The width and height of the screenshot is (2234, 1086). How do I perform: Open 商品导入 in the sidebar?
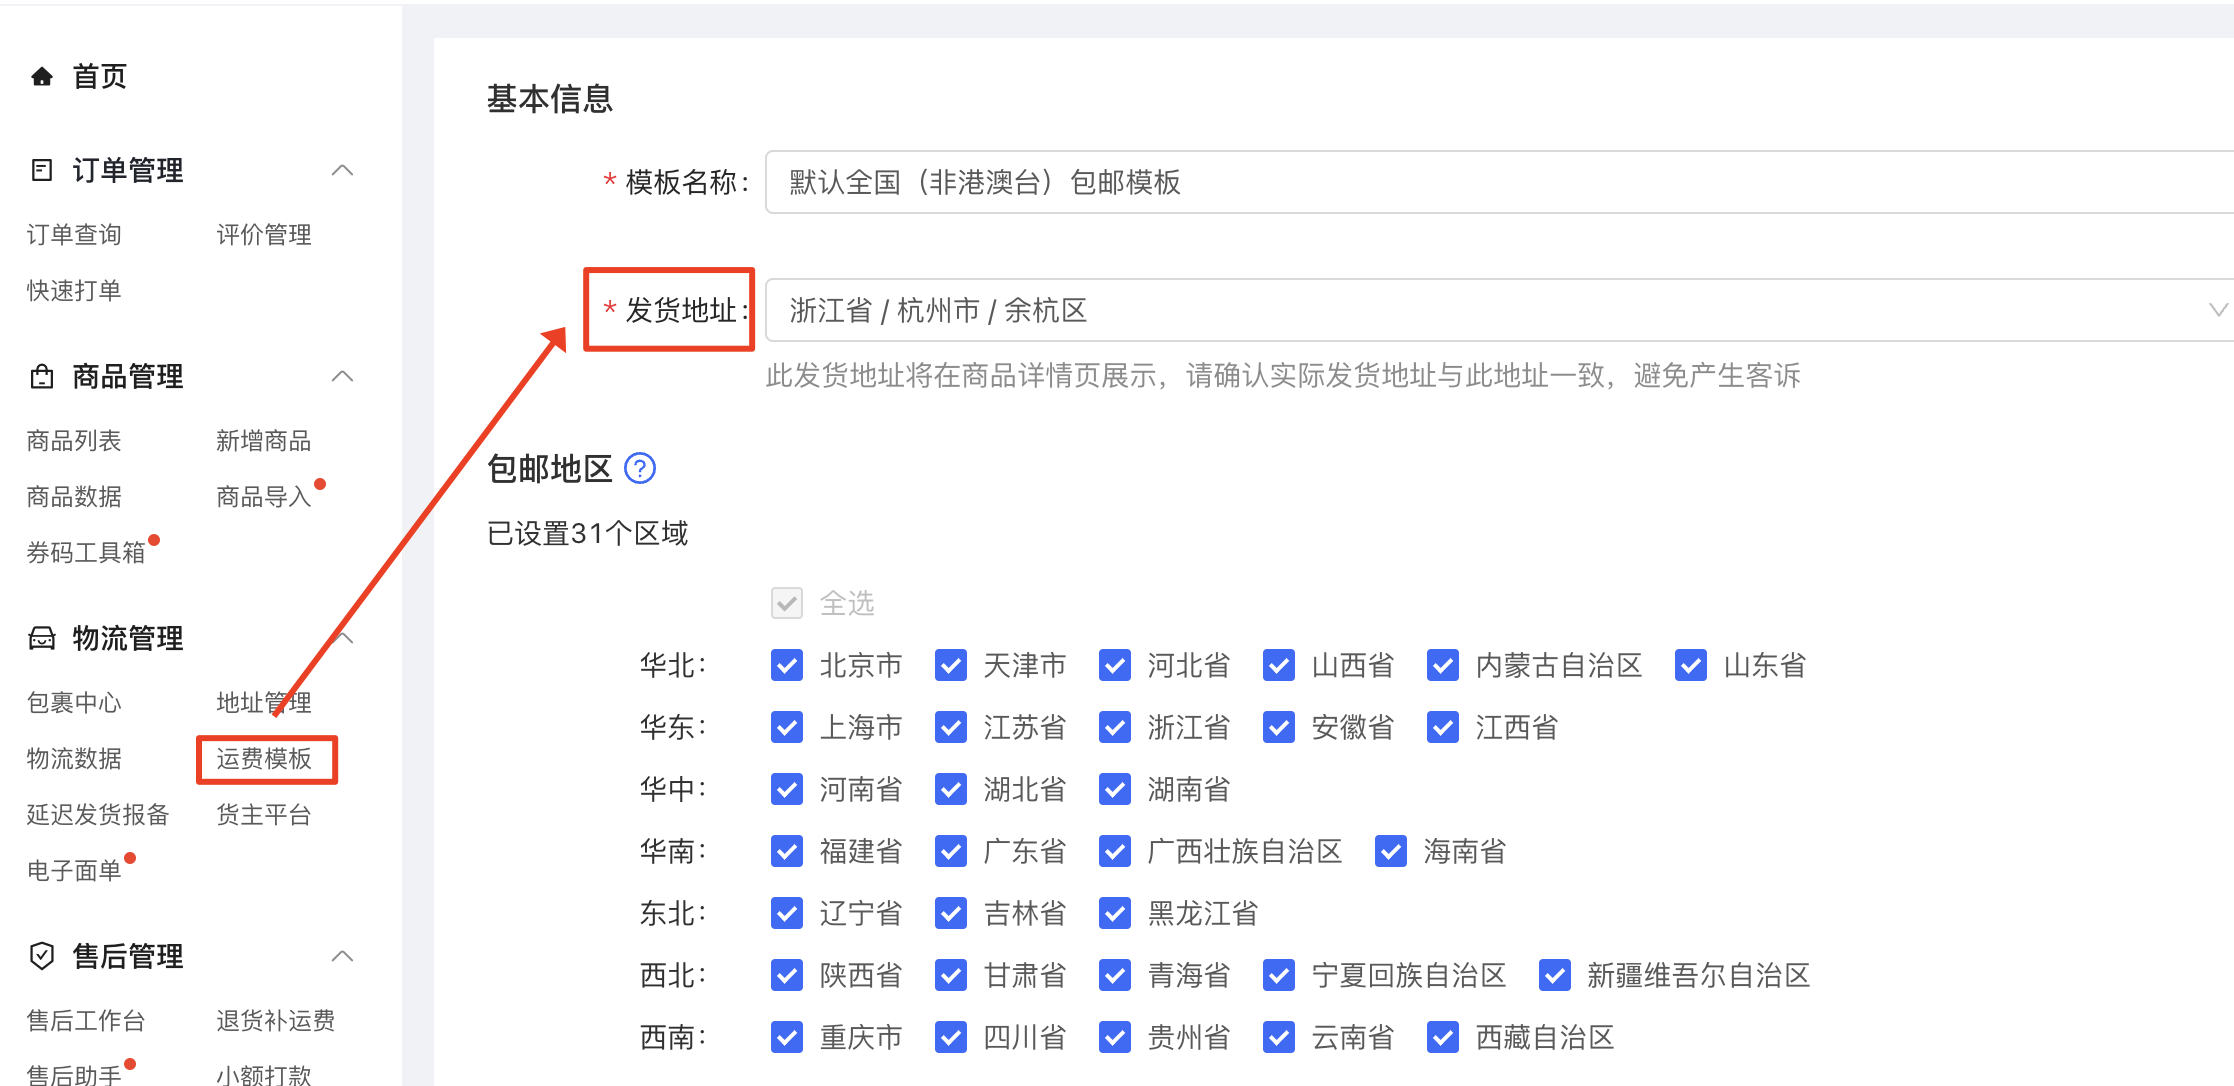point(264,497)
